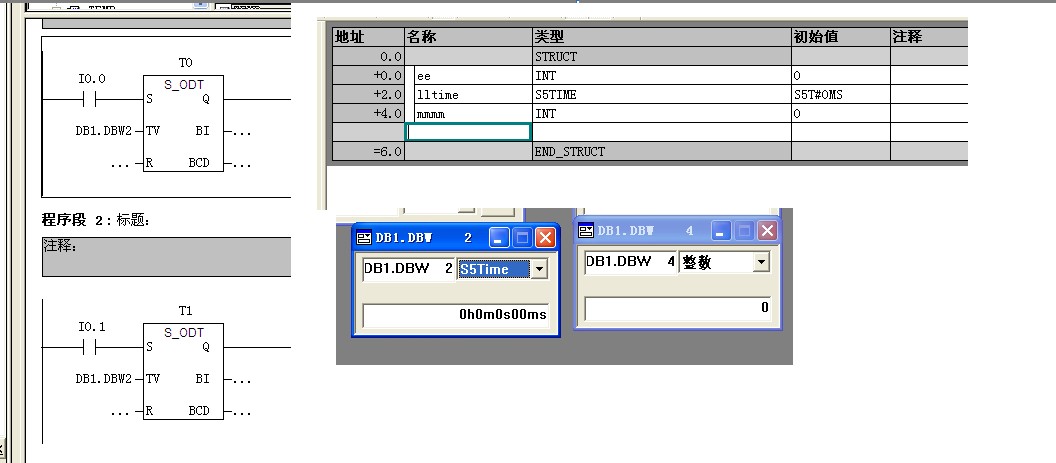This screenshot has height=463, width=1056.
Task: Select the T0 S_ODT timer block
Action: (184, 124)
